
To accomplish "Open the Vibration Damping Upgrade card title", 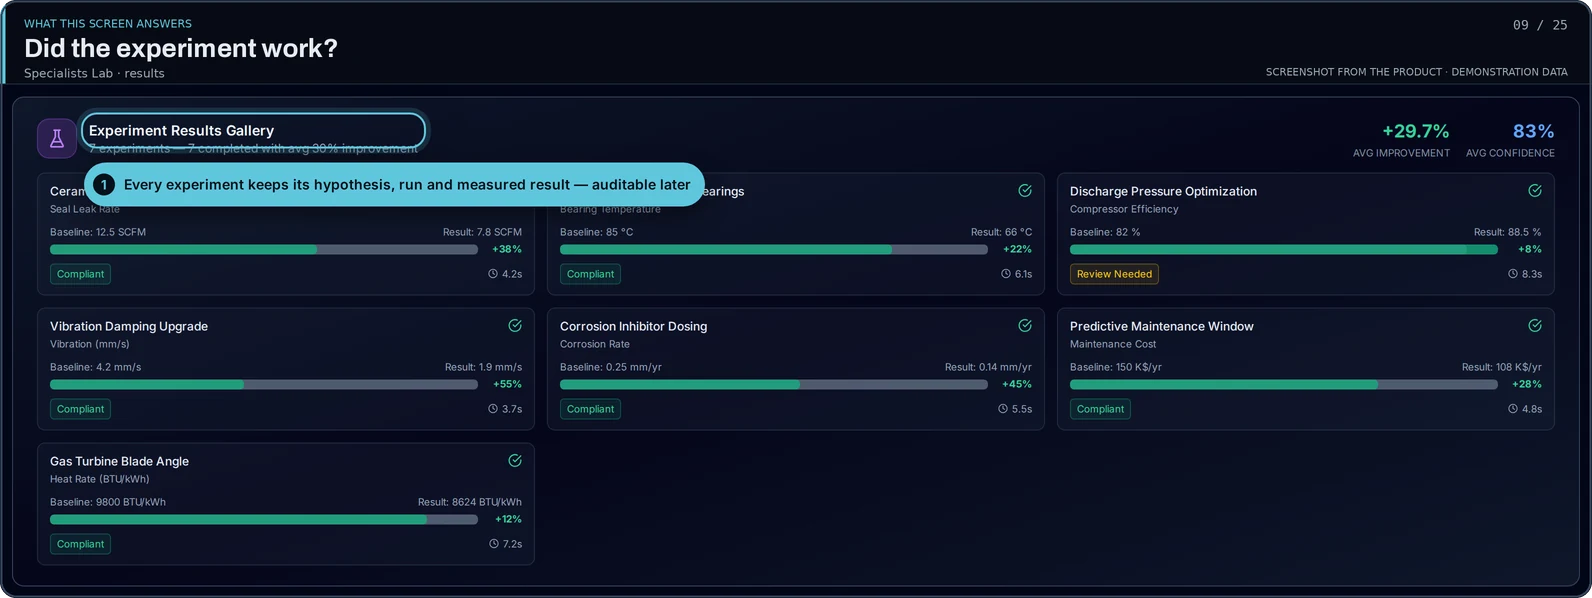I will pyautogui.click(x=129, y=326).
